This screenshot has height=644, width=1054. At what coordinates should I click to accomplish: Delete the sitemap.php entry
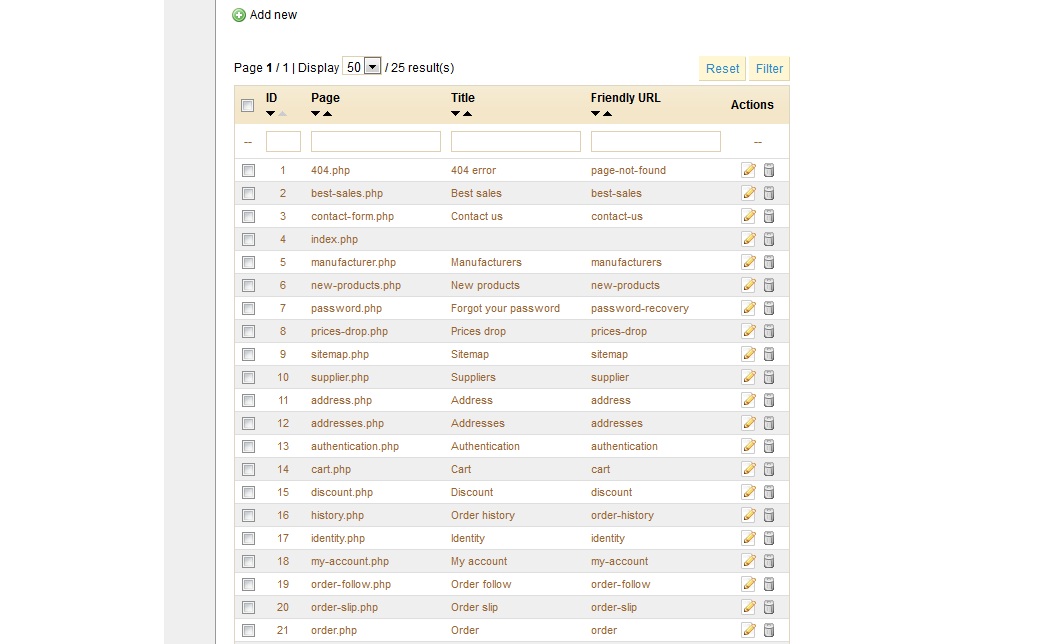[769, 354]
